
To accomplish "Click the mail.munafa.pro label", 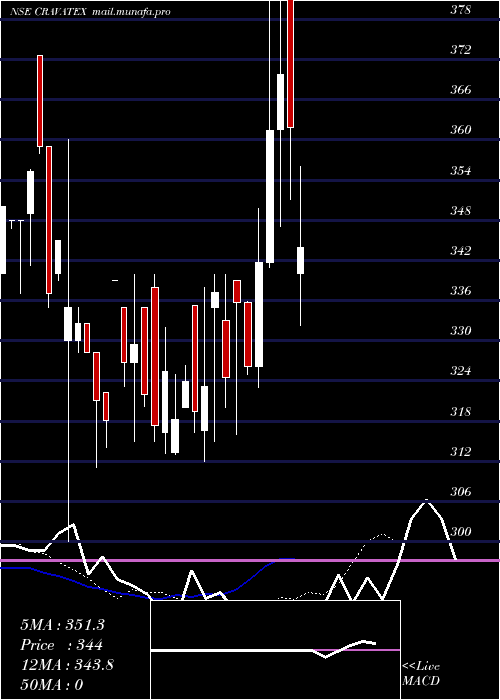I will (x=131, y=12).
